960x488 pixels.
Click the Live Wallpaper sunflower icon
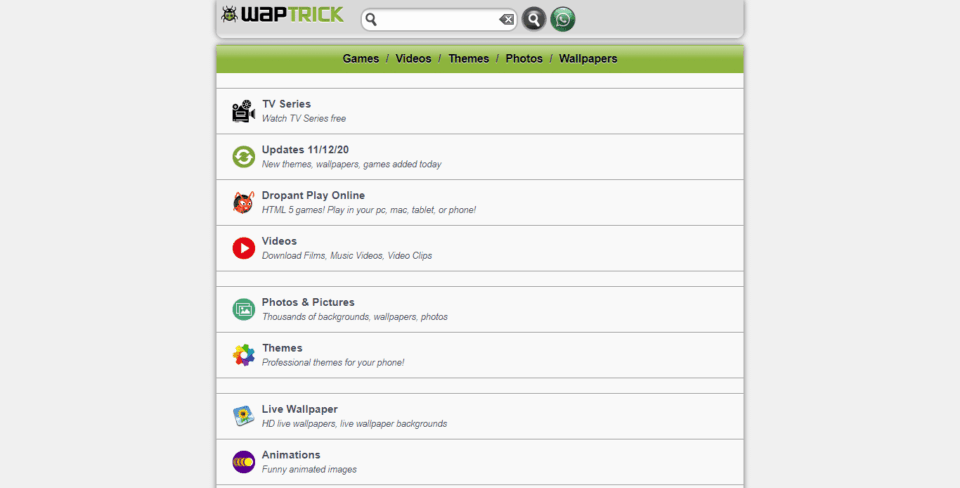point(244,416)
